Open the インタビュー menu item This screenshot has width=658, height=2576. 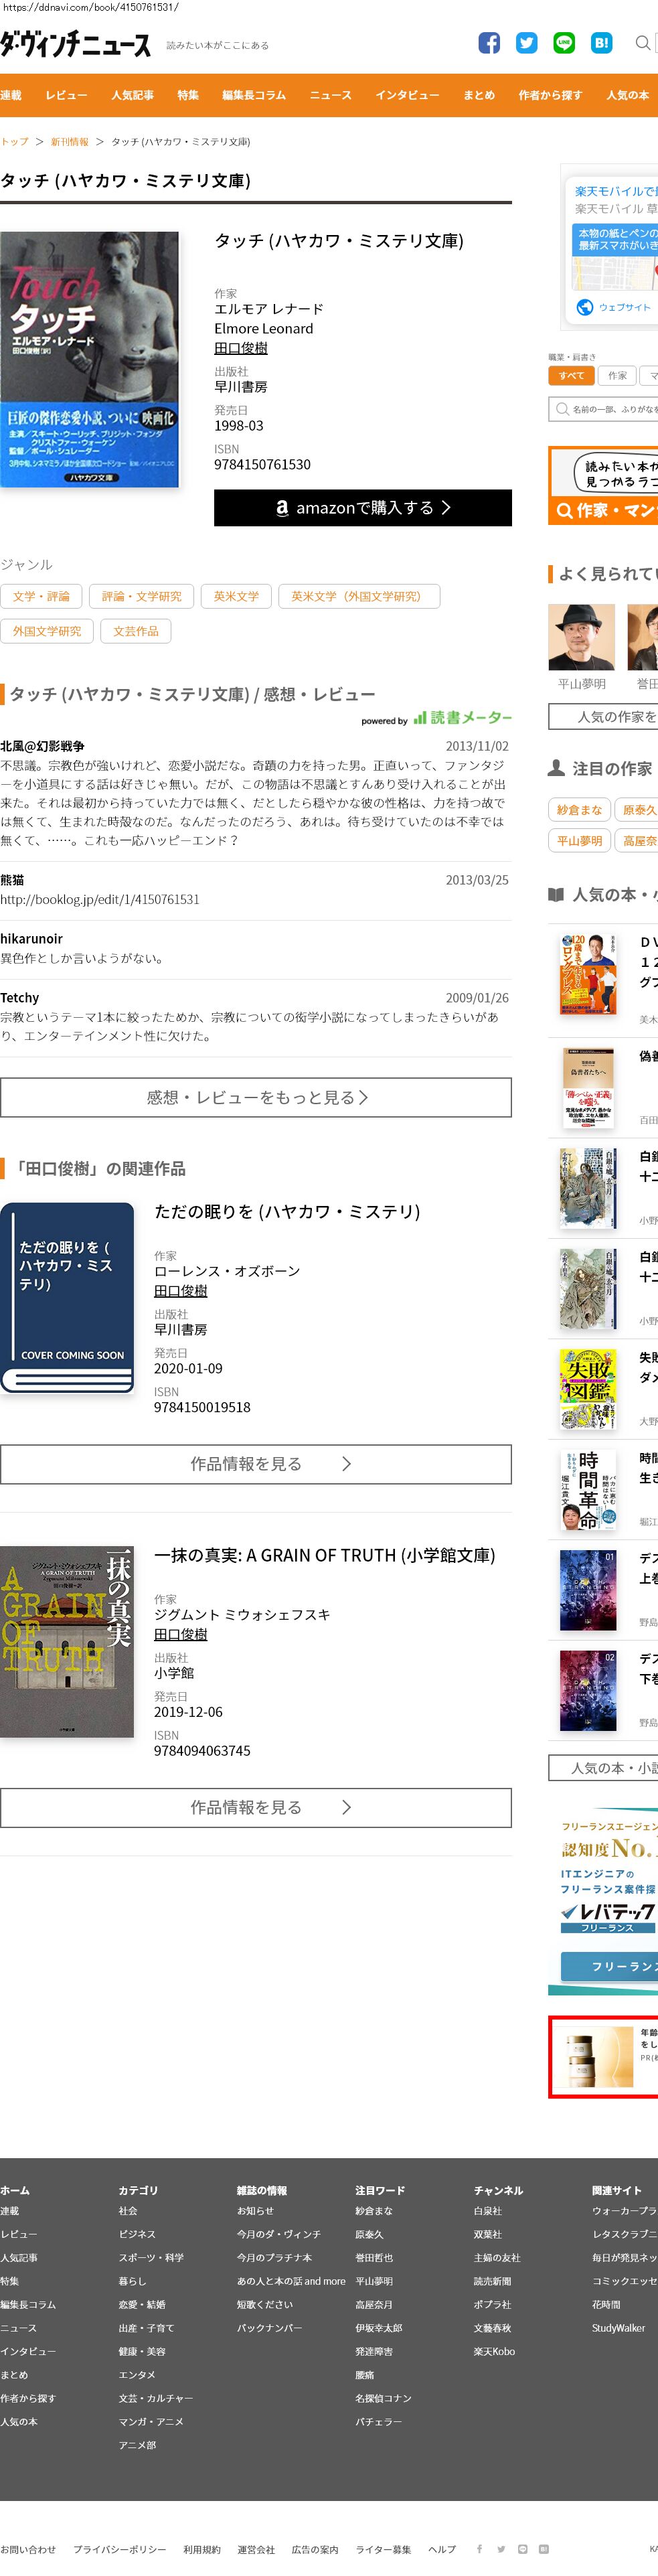[407, 95]
